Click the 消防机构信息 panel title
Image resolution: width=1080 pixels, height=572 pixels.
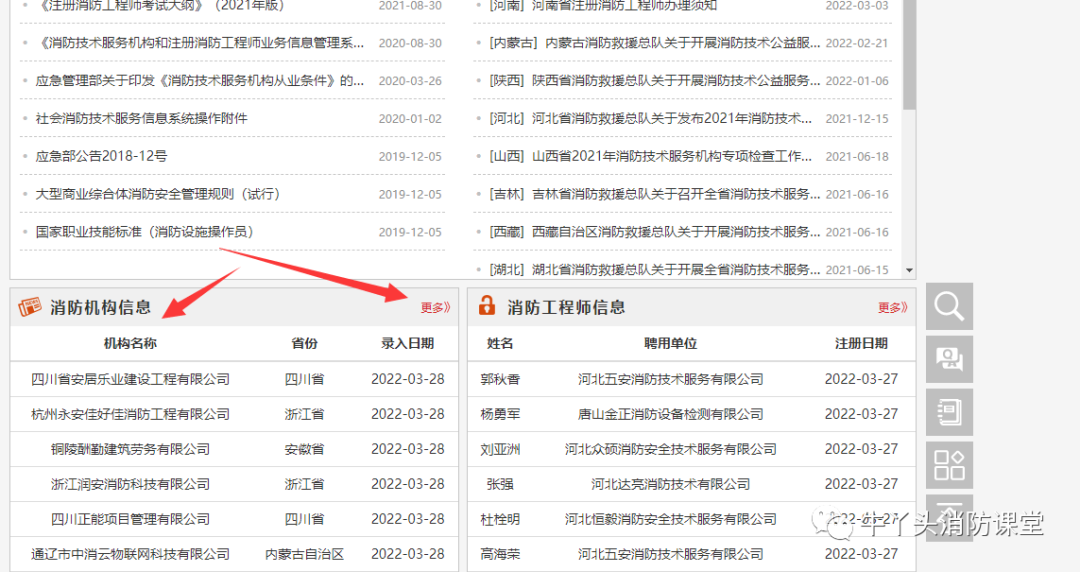point(101,307)
